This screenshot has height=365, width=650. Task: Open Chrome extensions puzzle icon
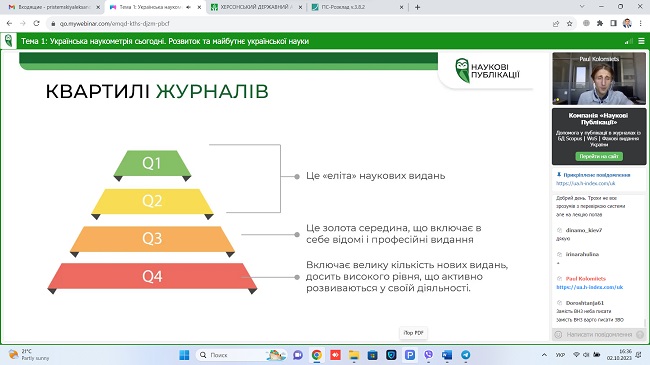click(x=600, y=24)
